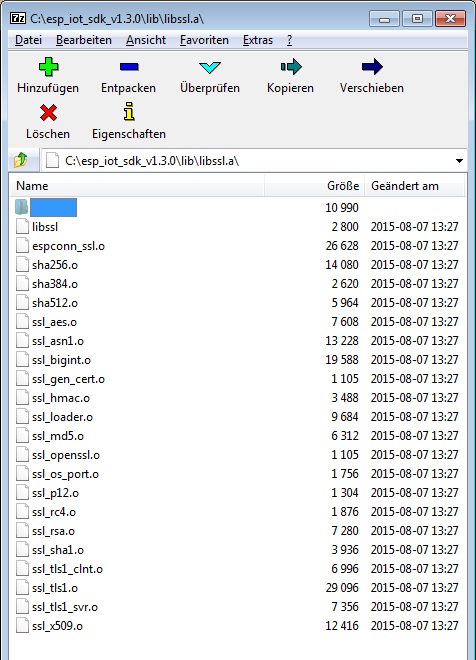Image resolution: width=476 pixels, height=660 pixels.
Task: Close the 7-Zip window
Action: coord(450,19)
